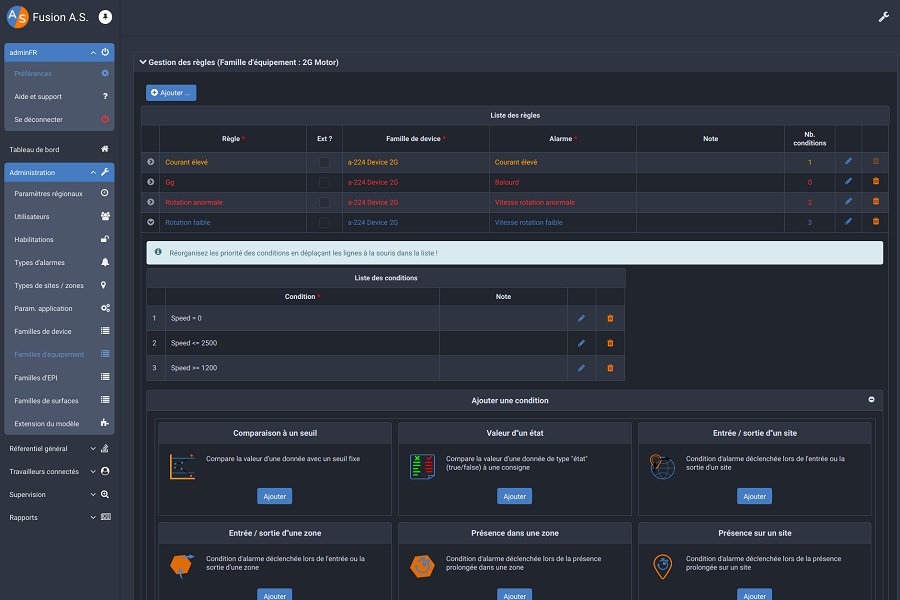Edit condition Speed = 0
Image resolution: width=900 pixels, height=600 pixels.
click(581, 318)
